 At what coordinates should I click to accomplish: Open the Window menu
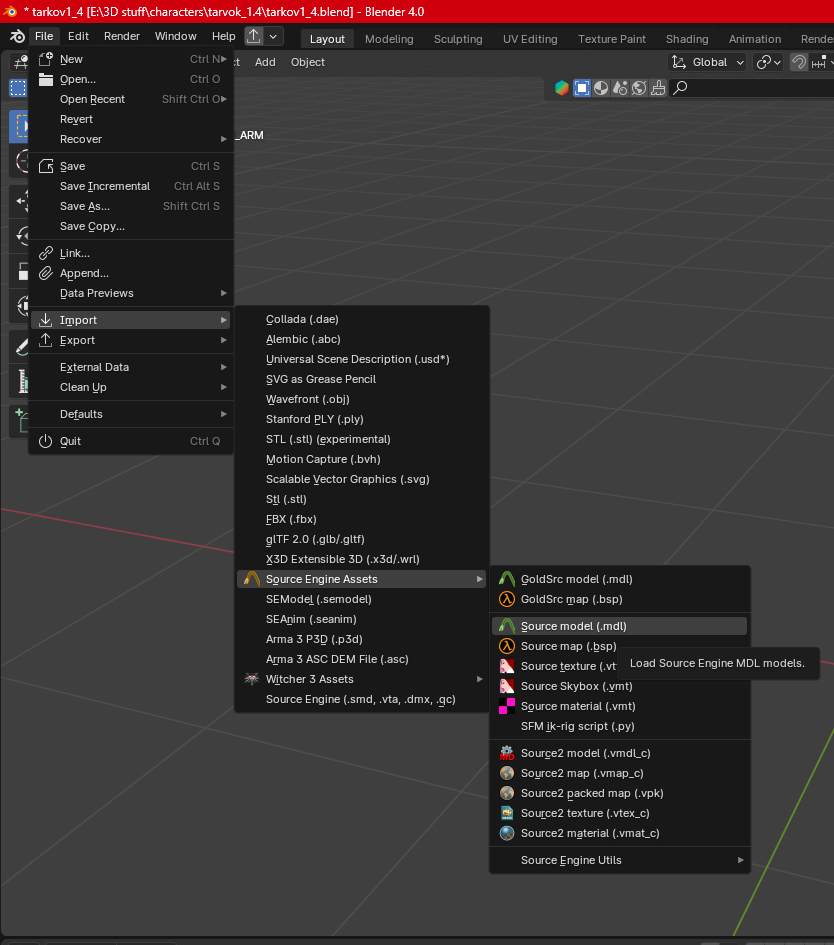(175, 36)
